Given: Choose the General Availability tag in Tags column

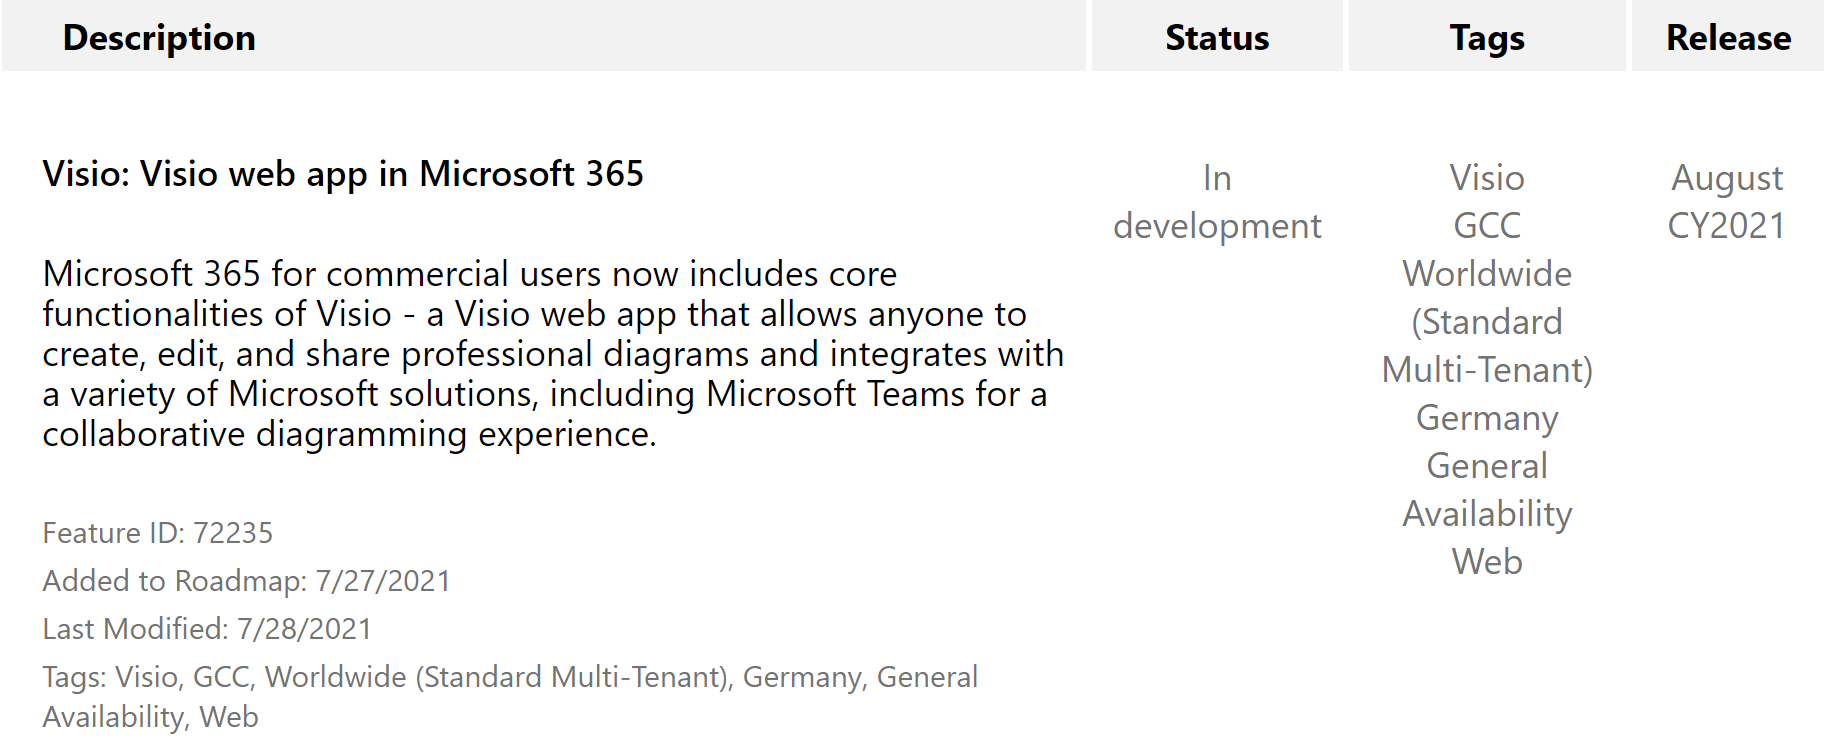Looking at the screenshot, I should coord(1487,490).
